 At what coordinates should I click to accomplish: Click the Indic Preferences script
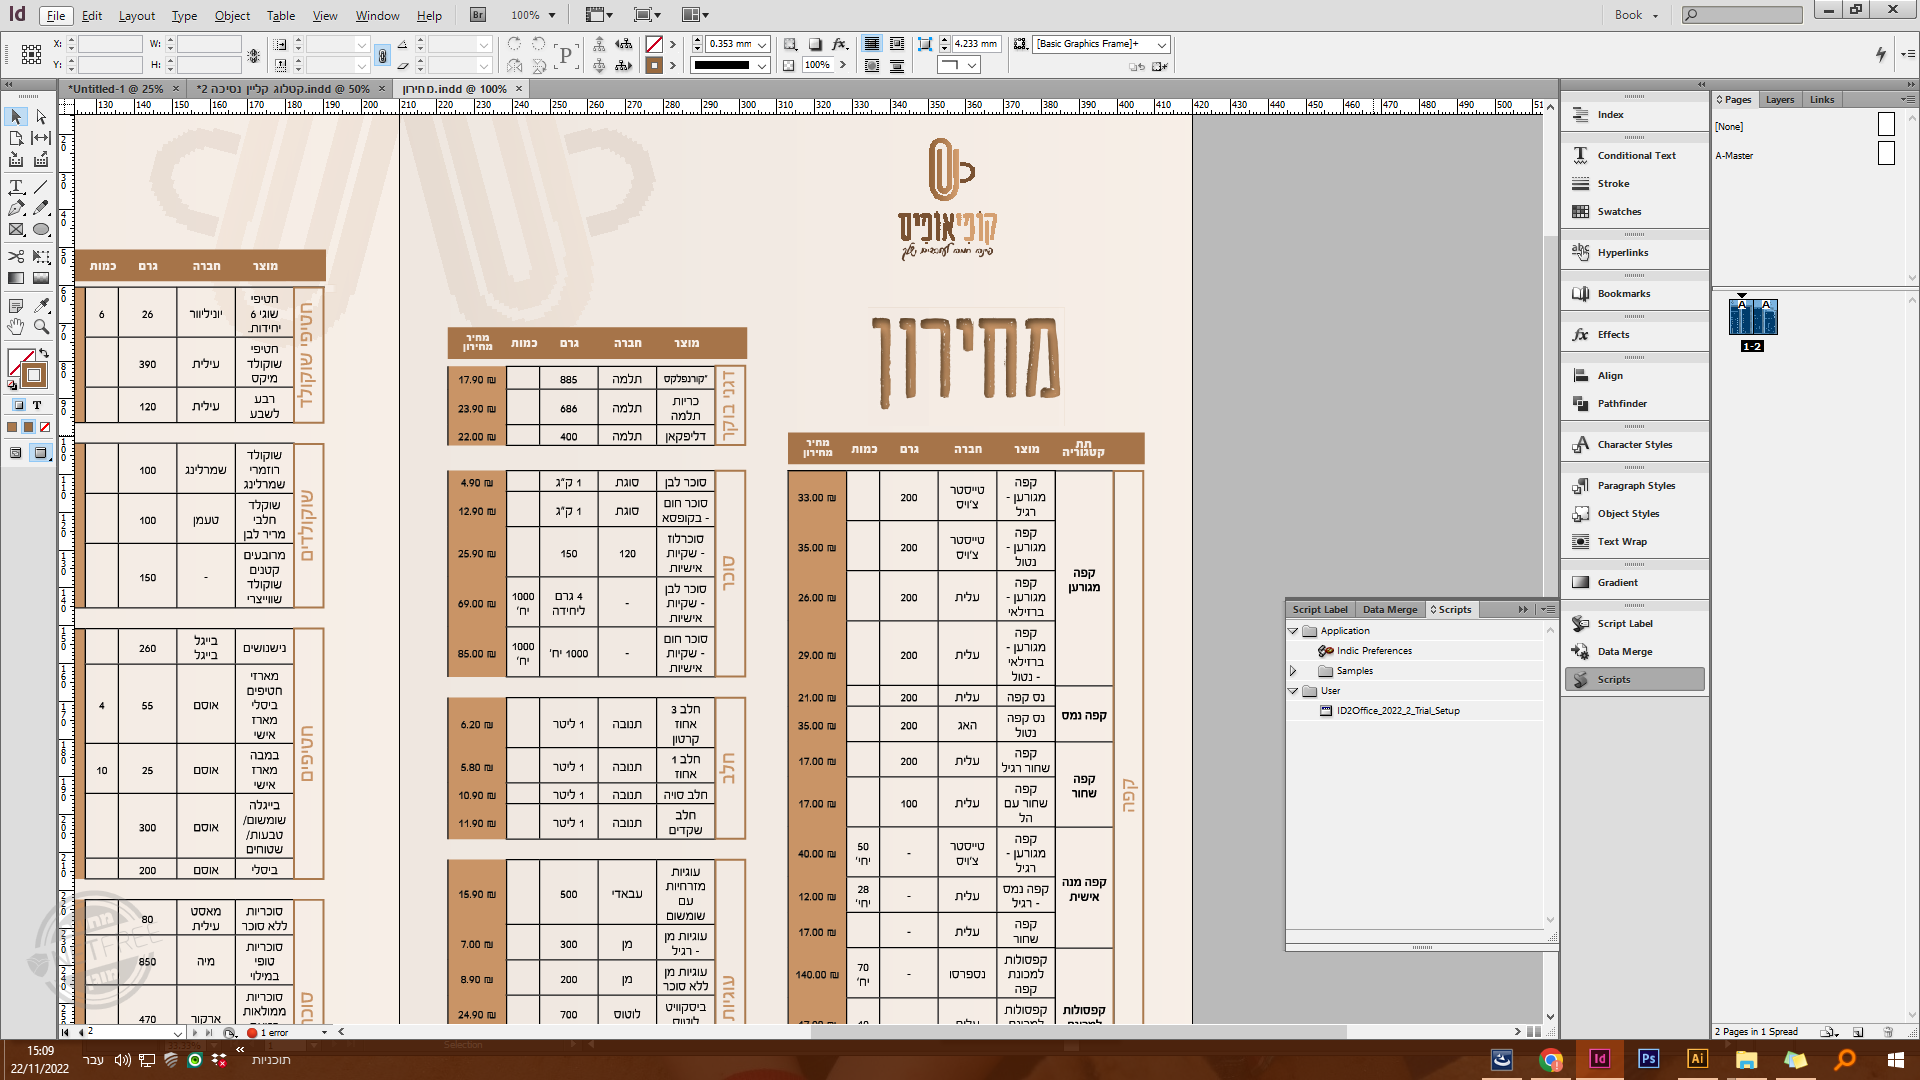[1374, 651]
